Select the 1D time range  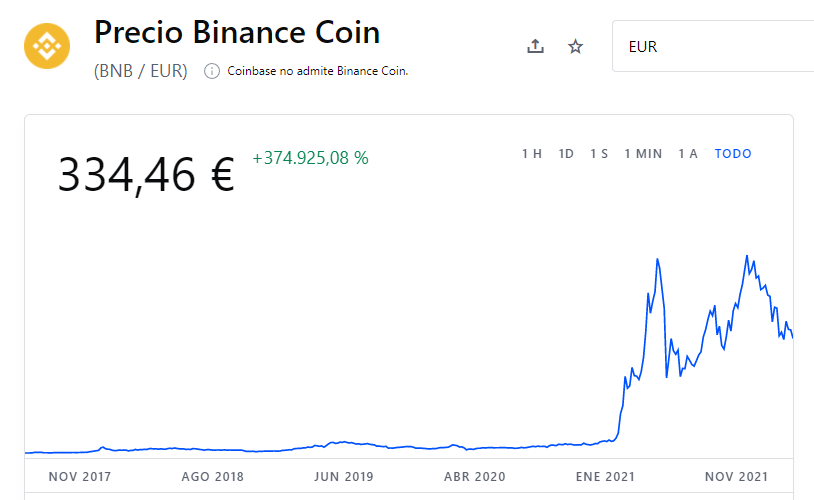click(566, 154)
